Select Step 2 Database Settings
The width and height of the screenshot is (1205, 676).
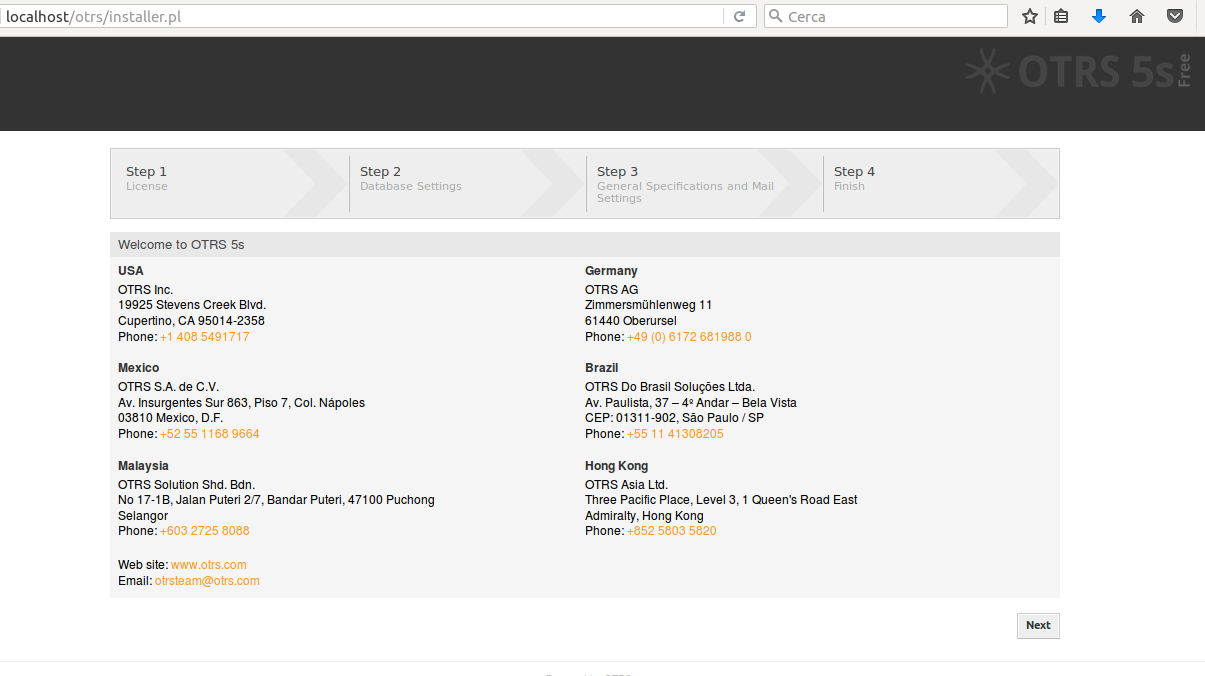(468, 183)
